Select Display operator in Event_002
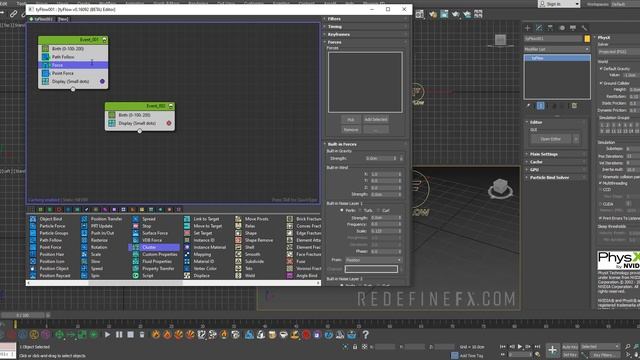 pos(140,123)
